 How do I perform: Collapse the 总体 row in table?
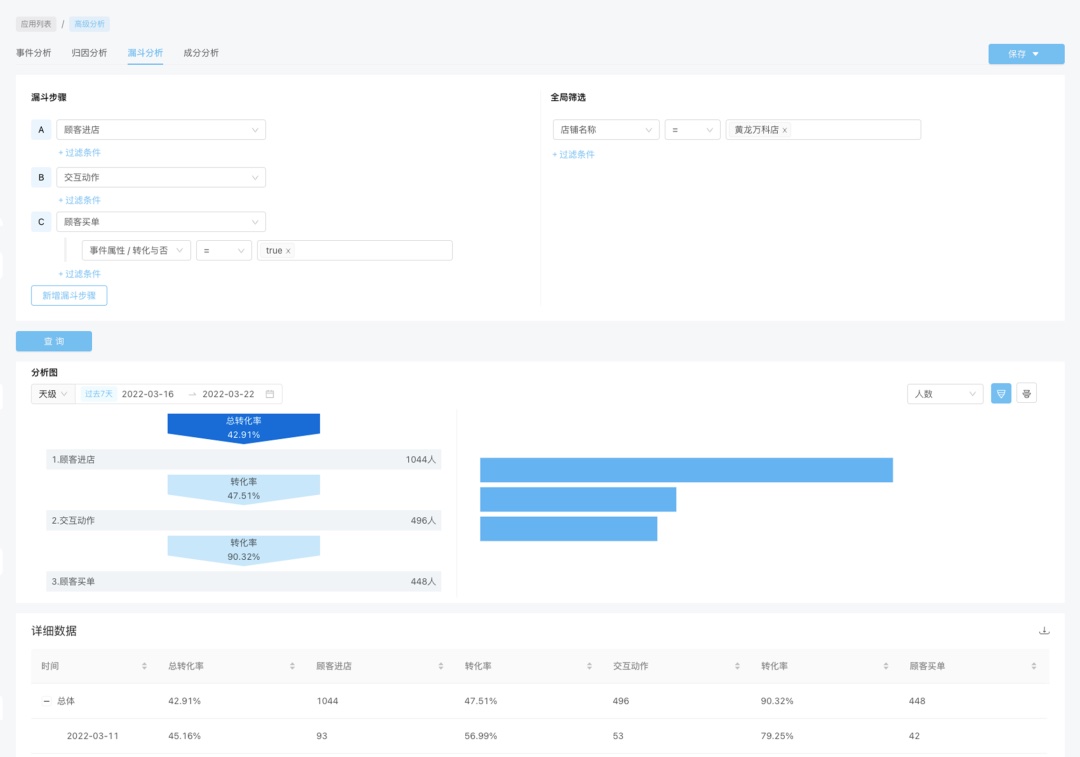[46, 701]
